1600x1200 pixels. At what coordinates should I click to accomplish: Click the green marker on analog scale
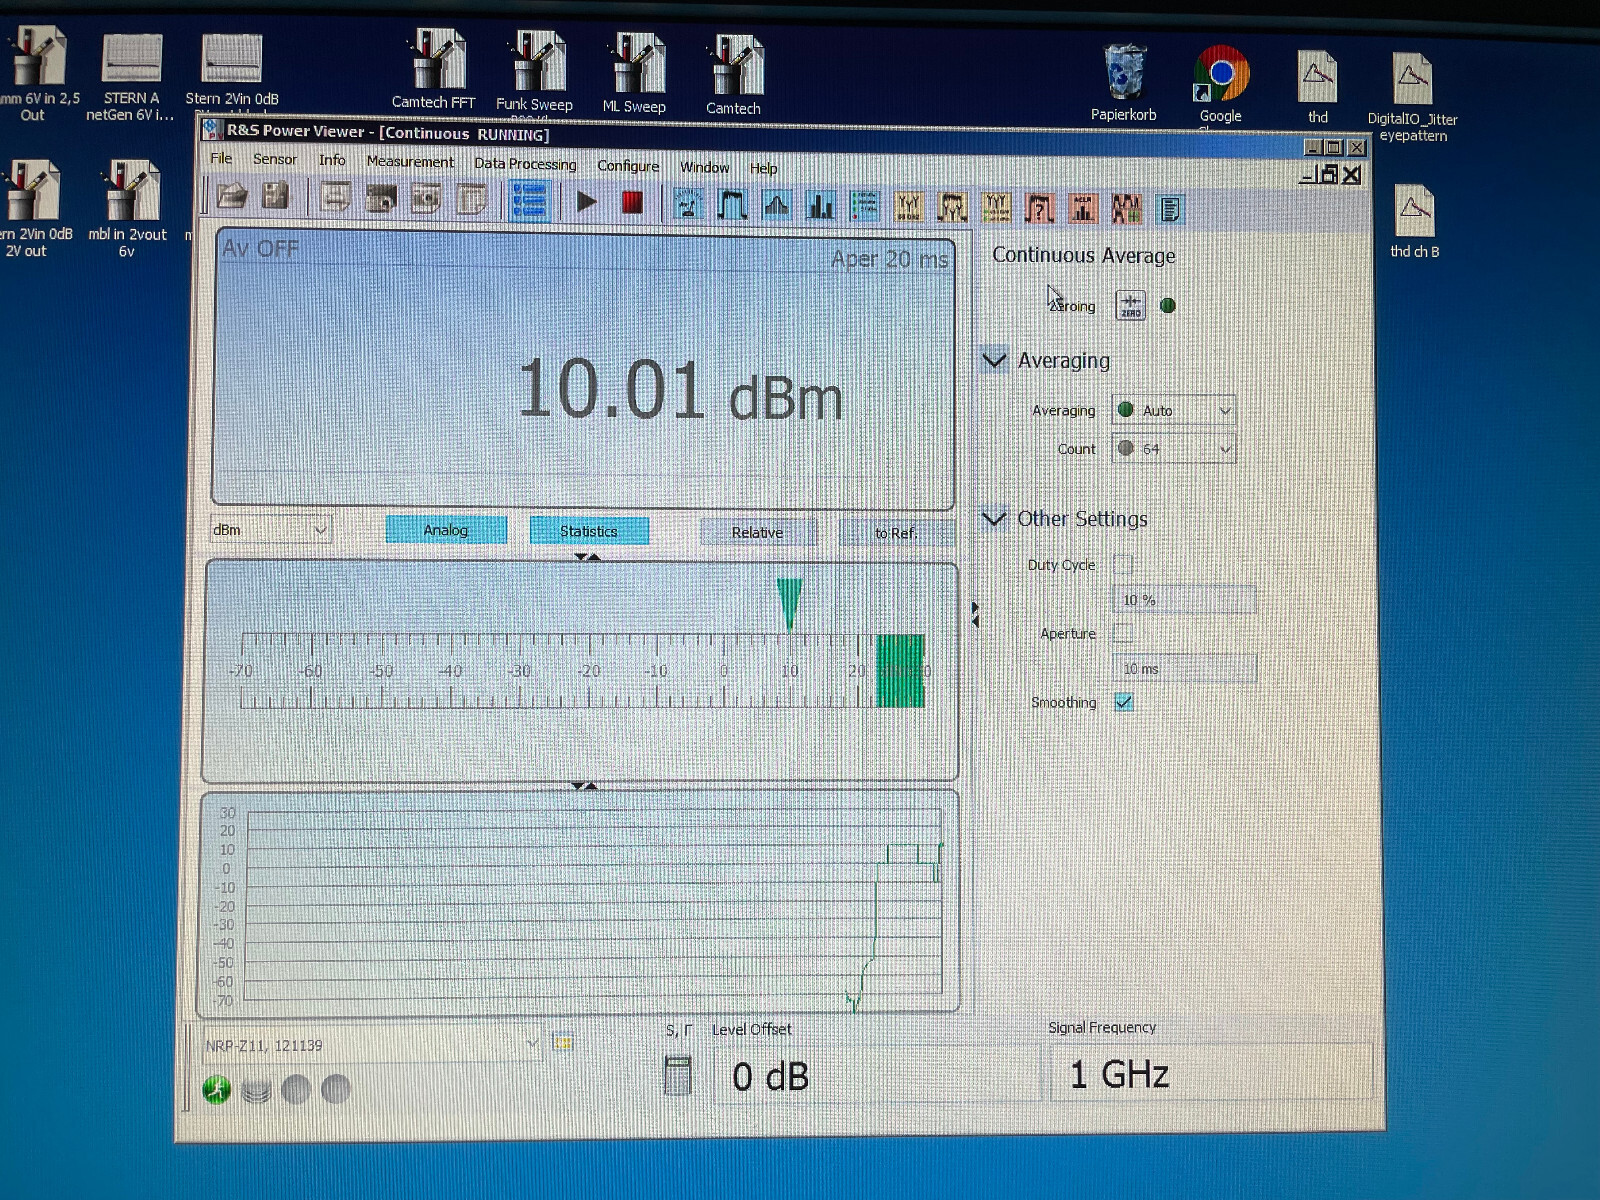[x=789, y=604]
